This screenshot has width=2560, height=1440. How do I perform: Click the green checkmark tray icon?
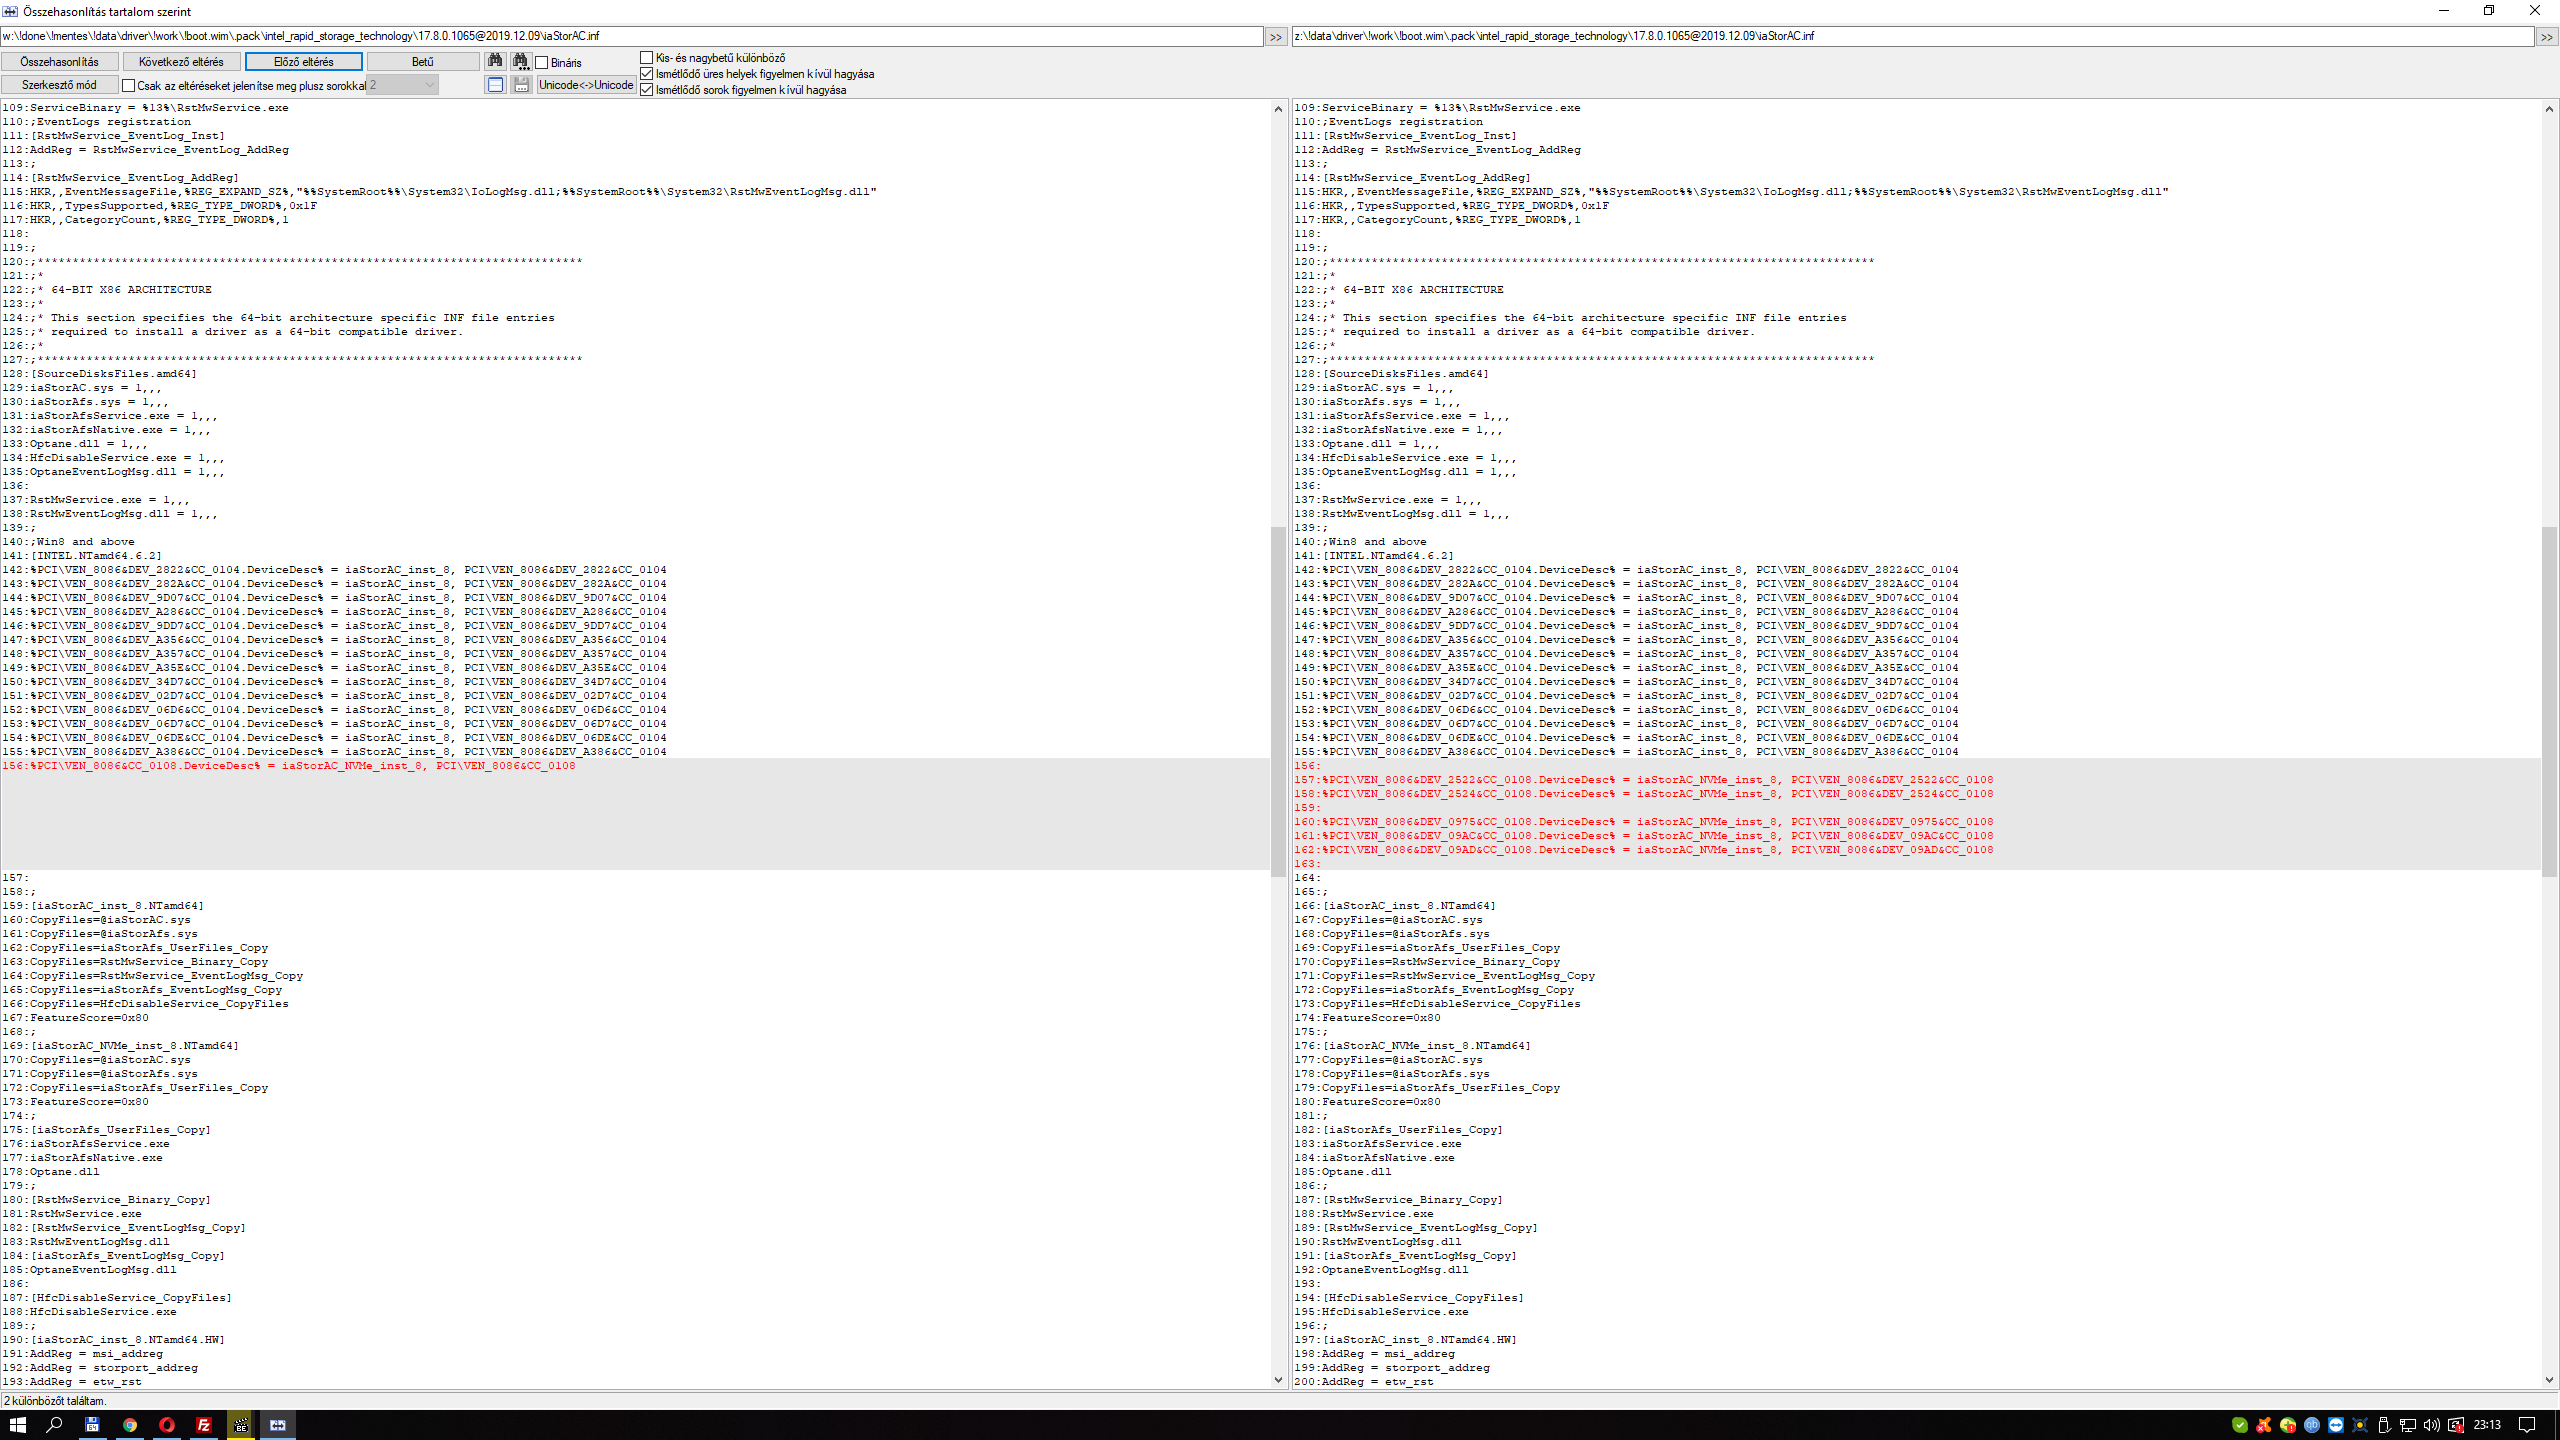2240,1425
